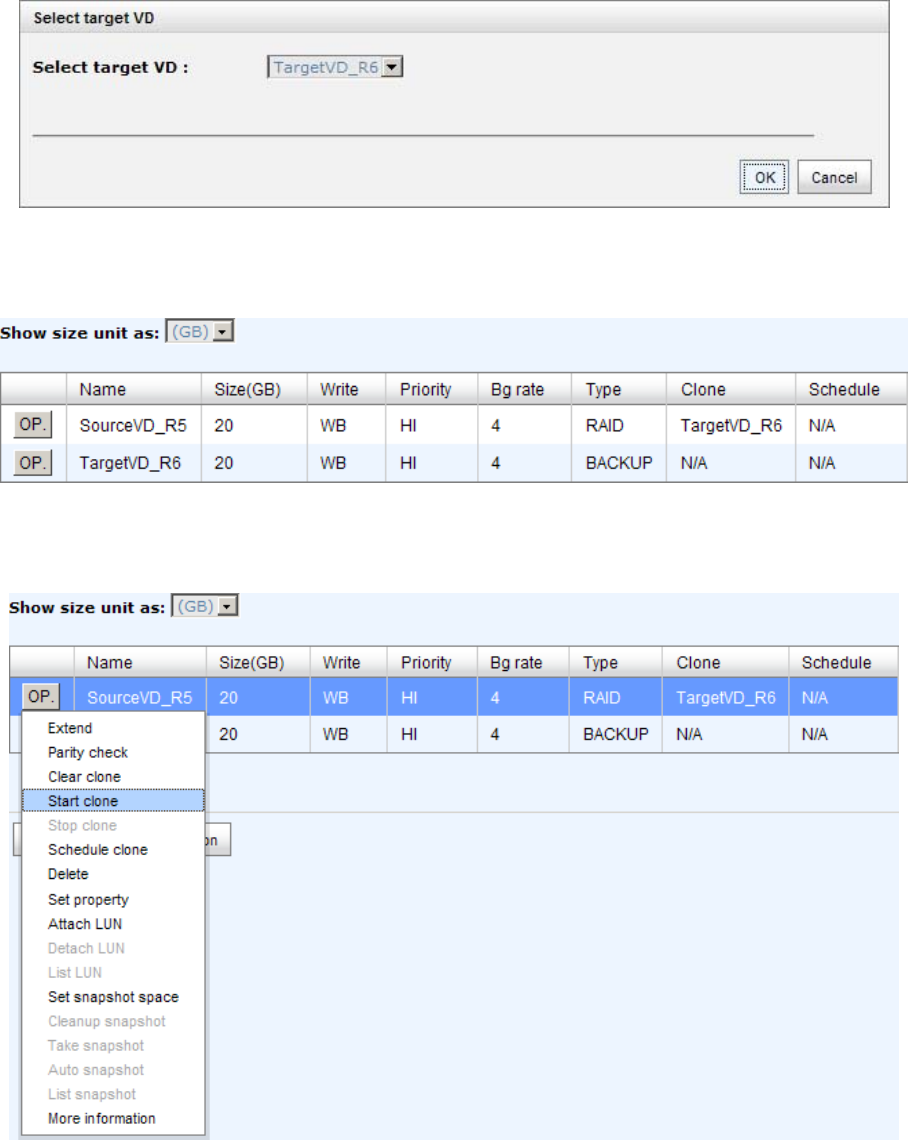Click BACKUP type cell in middle table

pyautogui.click(x=619, y=463)
